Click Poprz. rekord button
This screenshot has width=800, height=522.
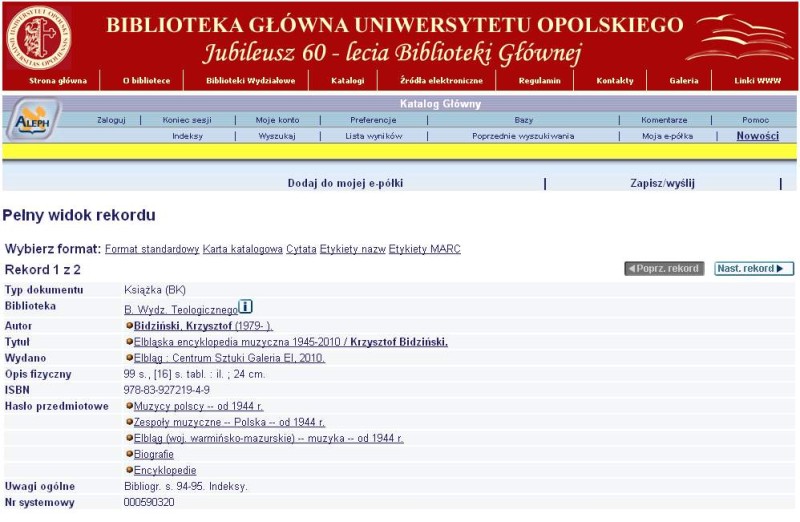click(664, 268)
